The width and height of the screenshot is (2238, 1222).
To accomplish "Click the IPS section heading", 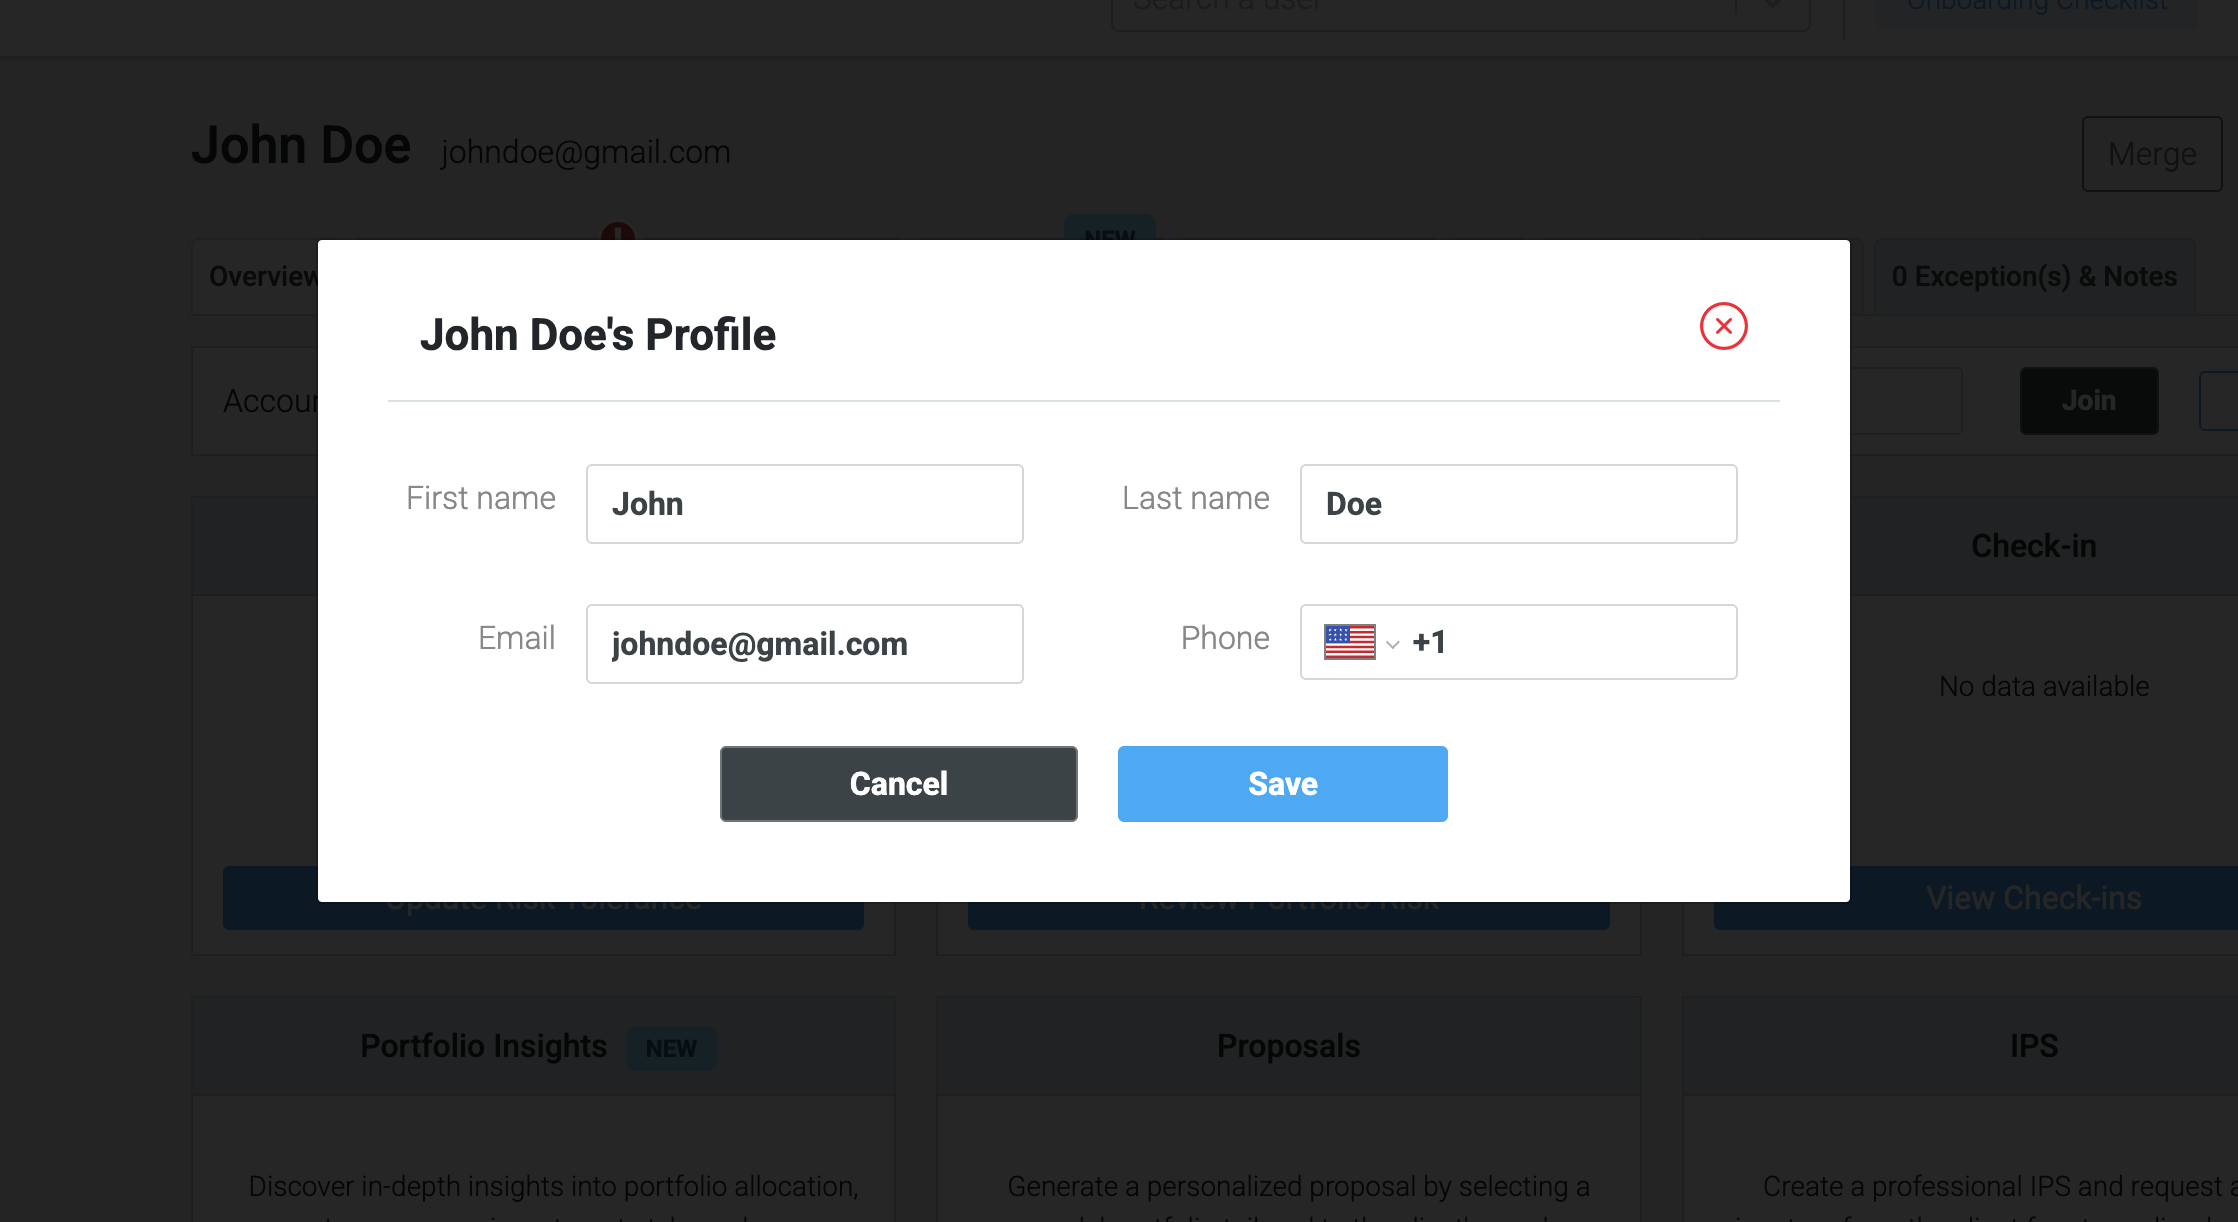I will point(2034,1046).
